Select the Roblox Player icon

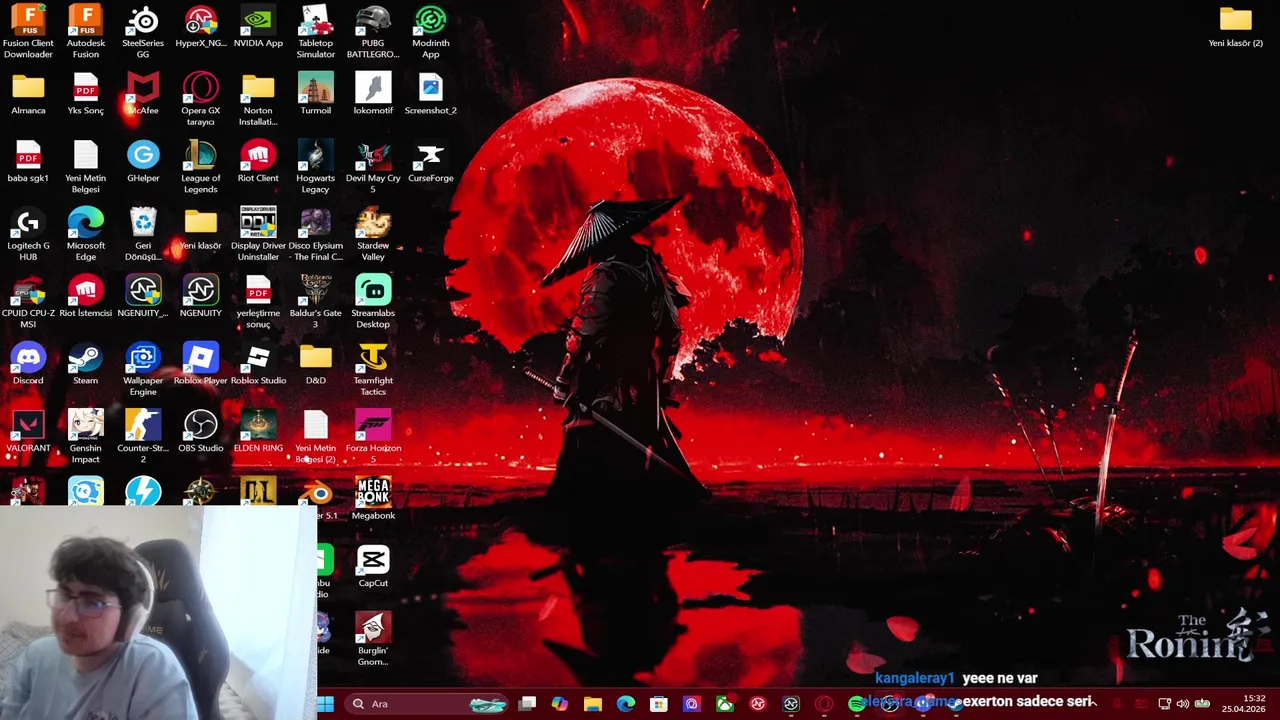click(200, 365)
